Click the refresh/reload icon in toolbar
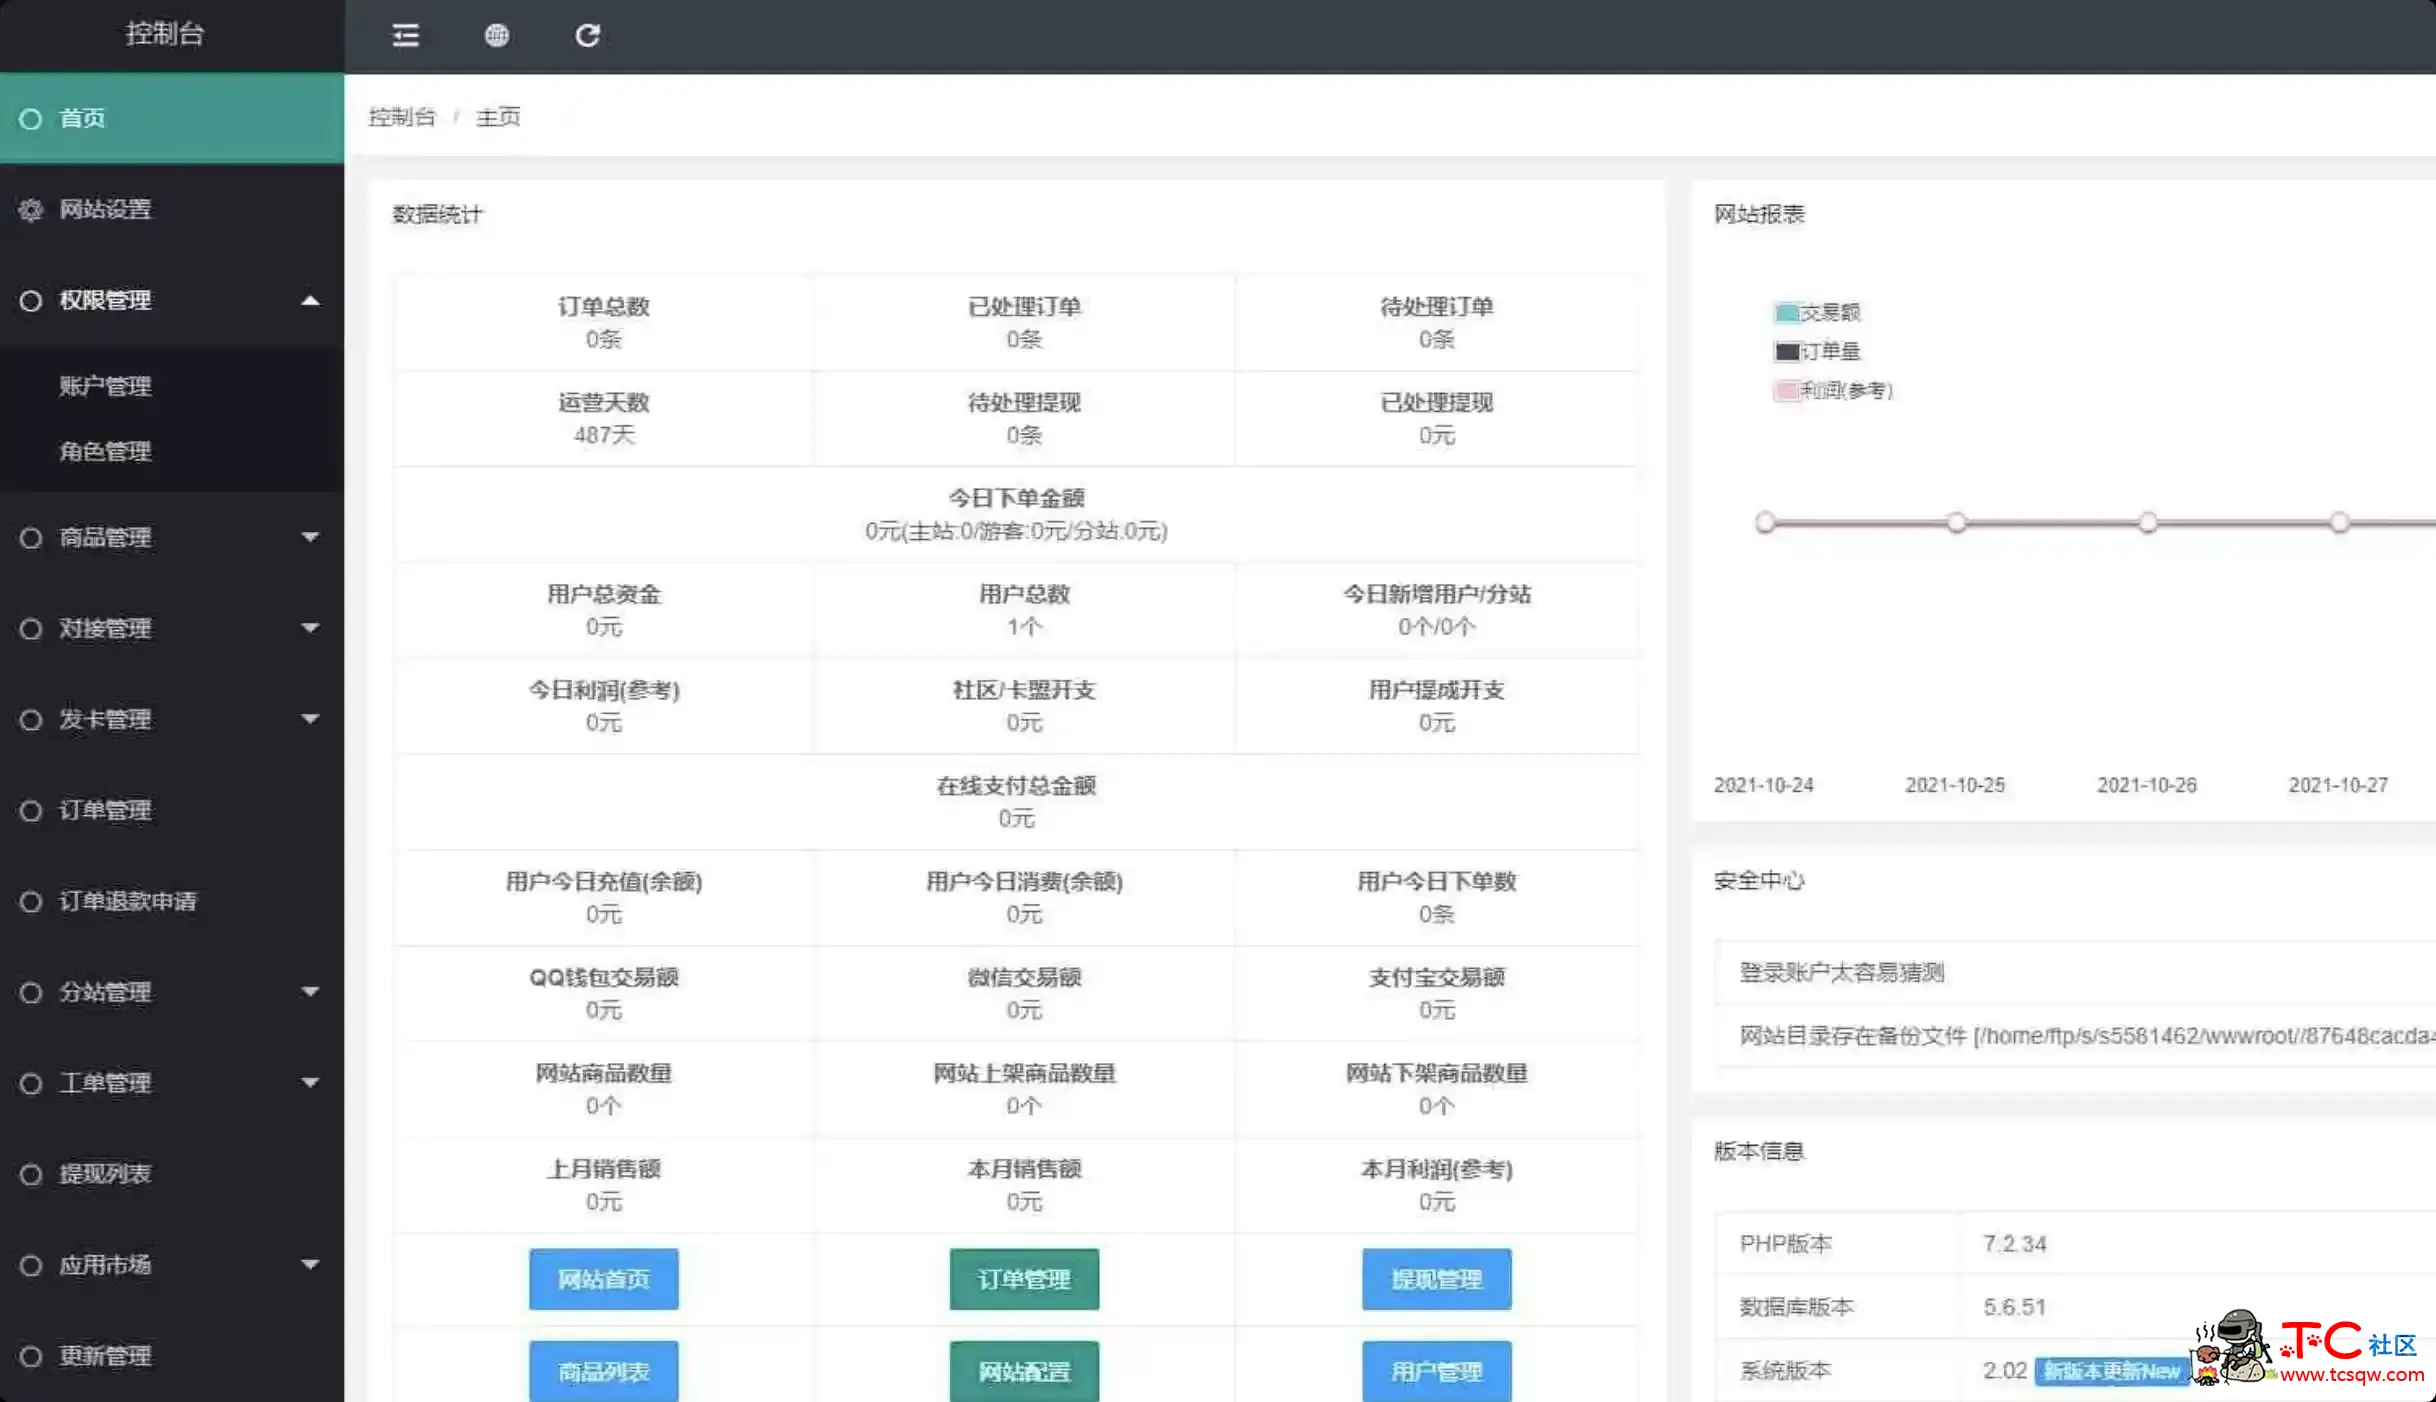Screen dimensions: 2436x1402 click(589, 35)
